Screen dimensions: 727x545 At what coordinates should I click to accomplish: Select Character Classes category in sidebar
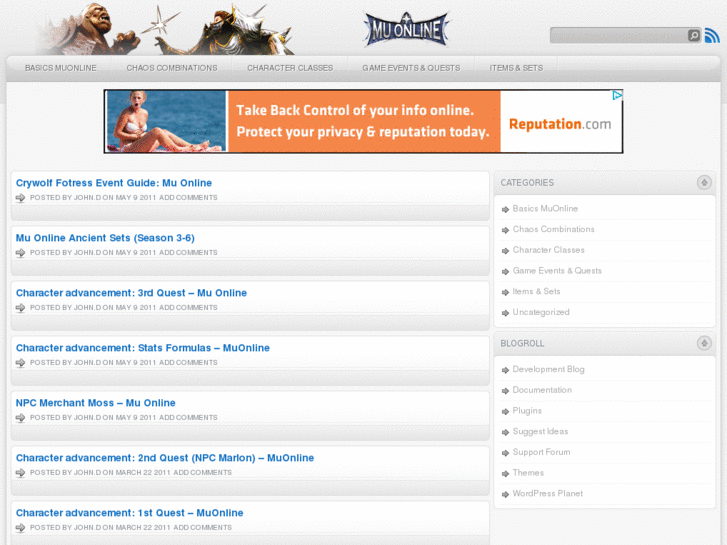[x=548, y=250]
